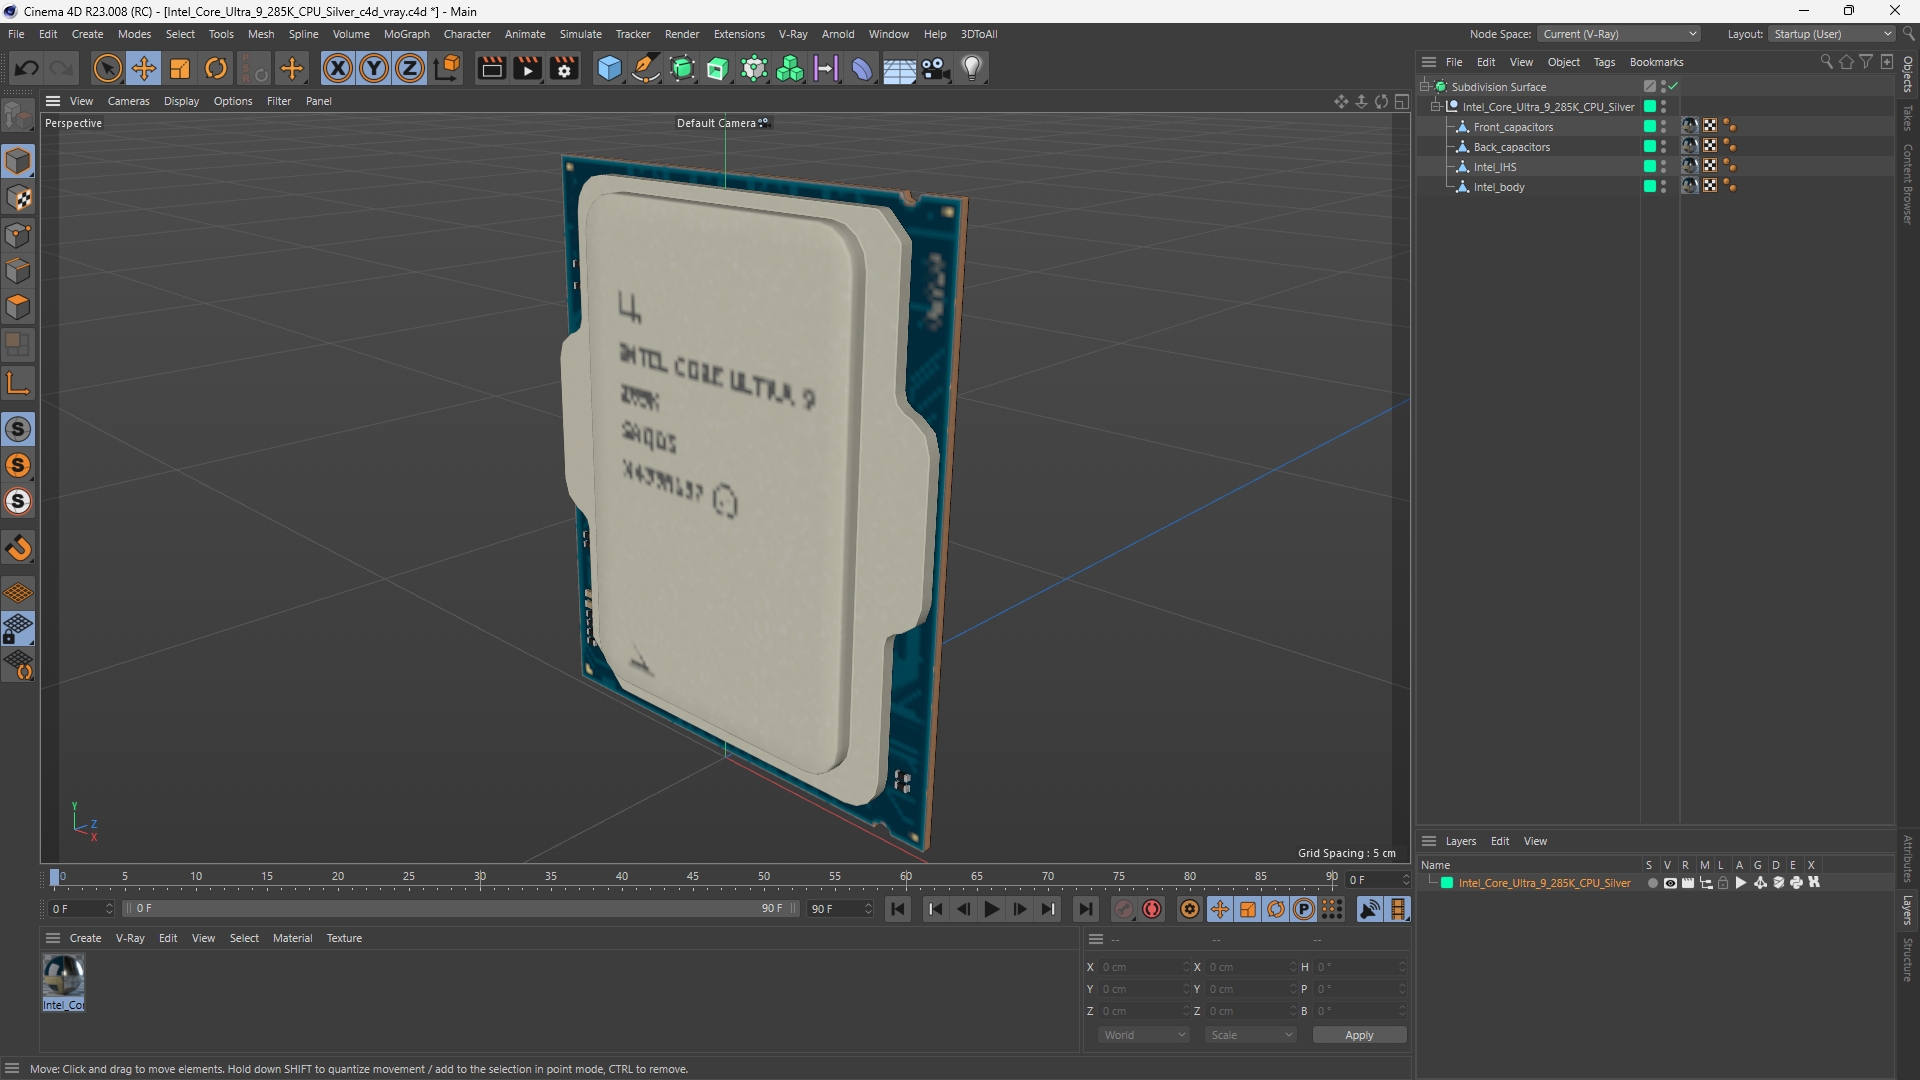Switch to Polygons mode icon

click(x=18, y=307)
